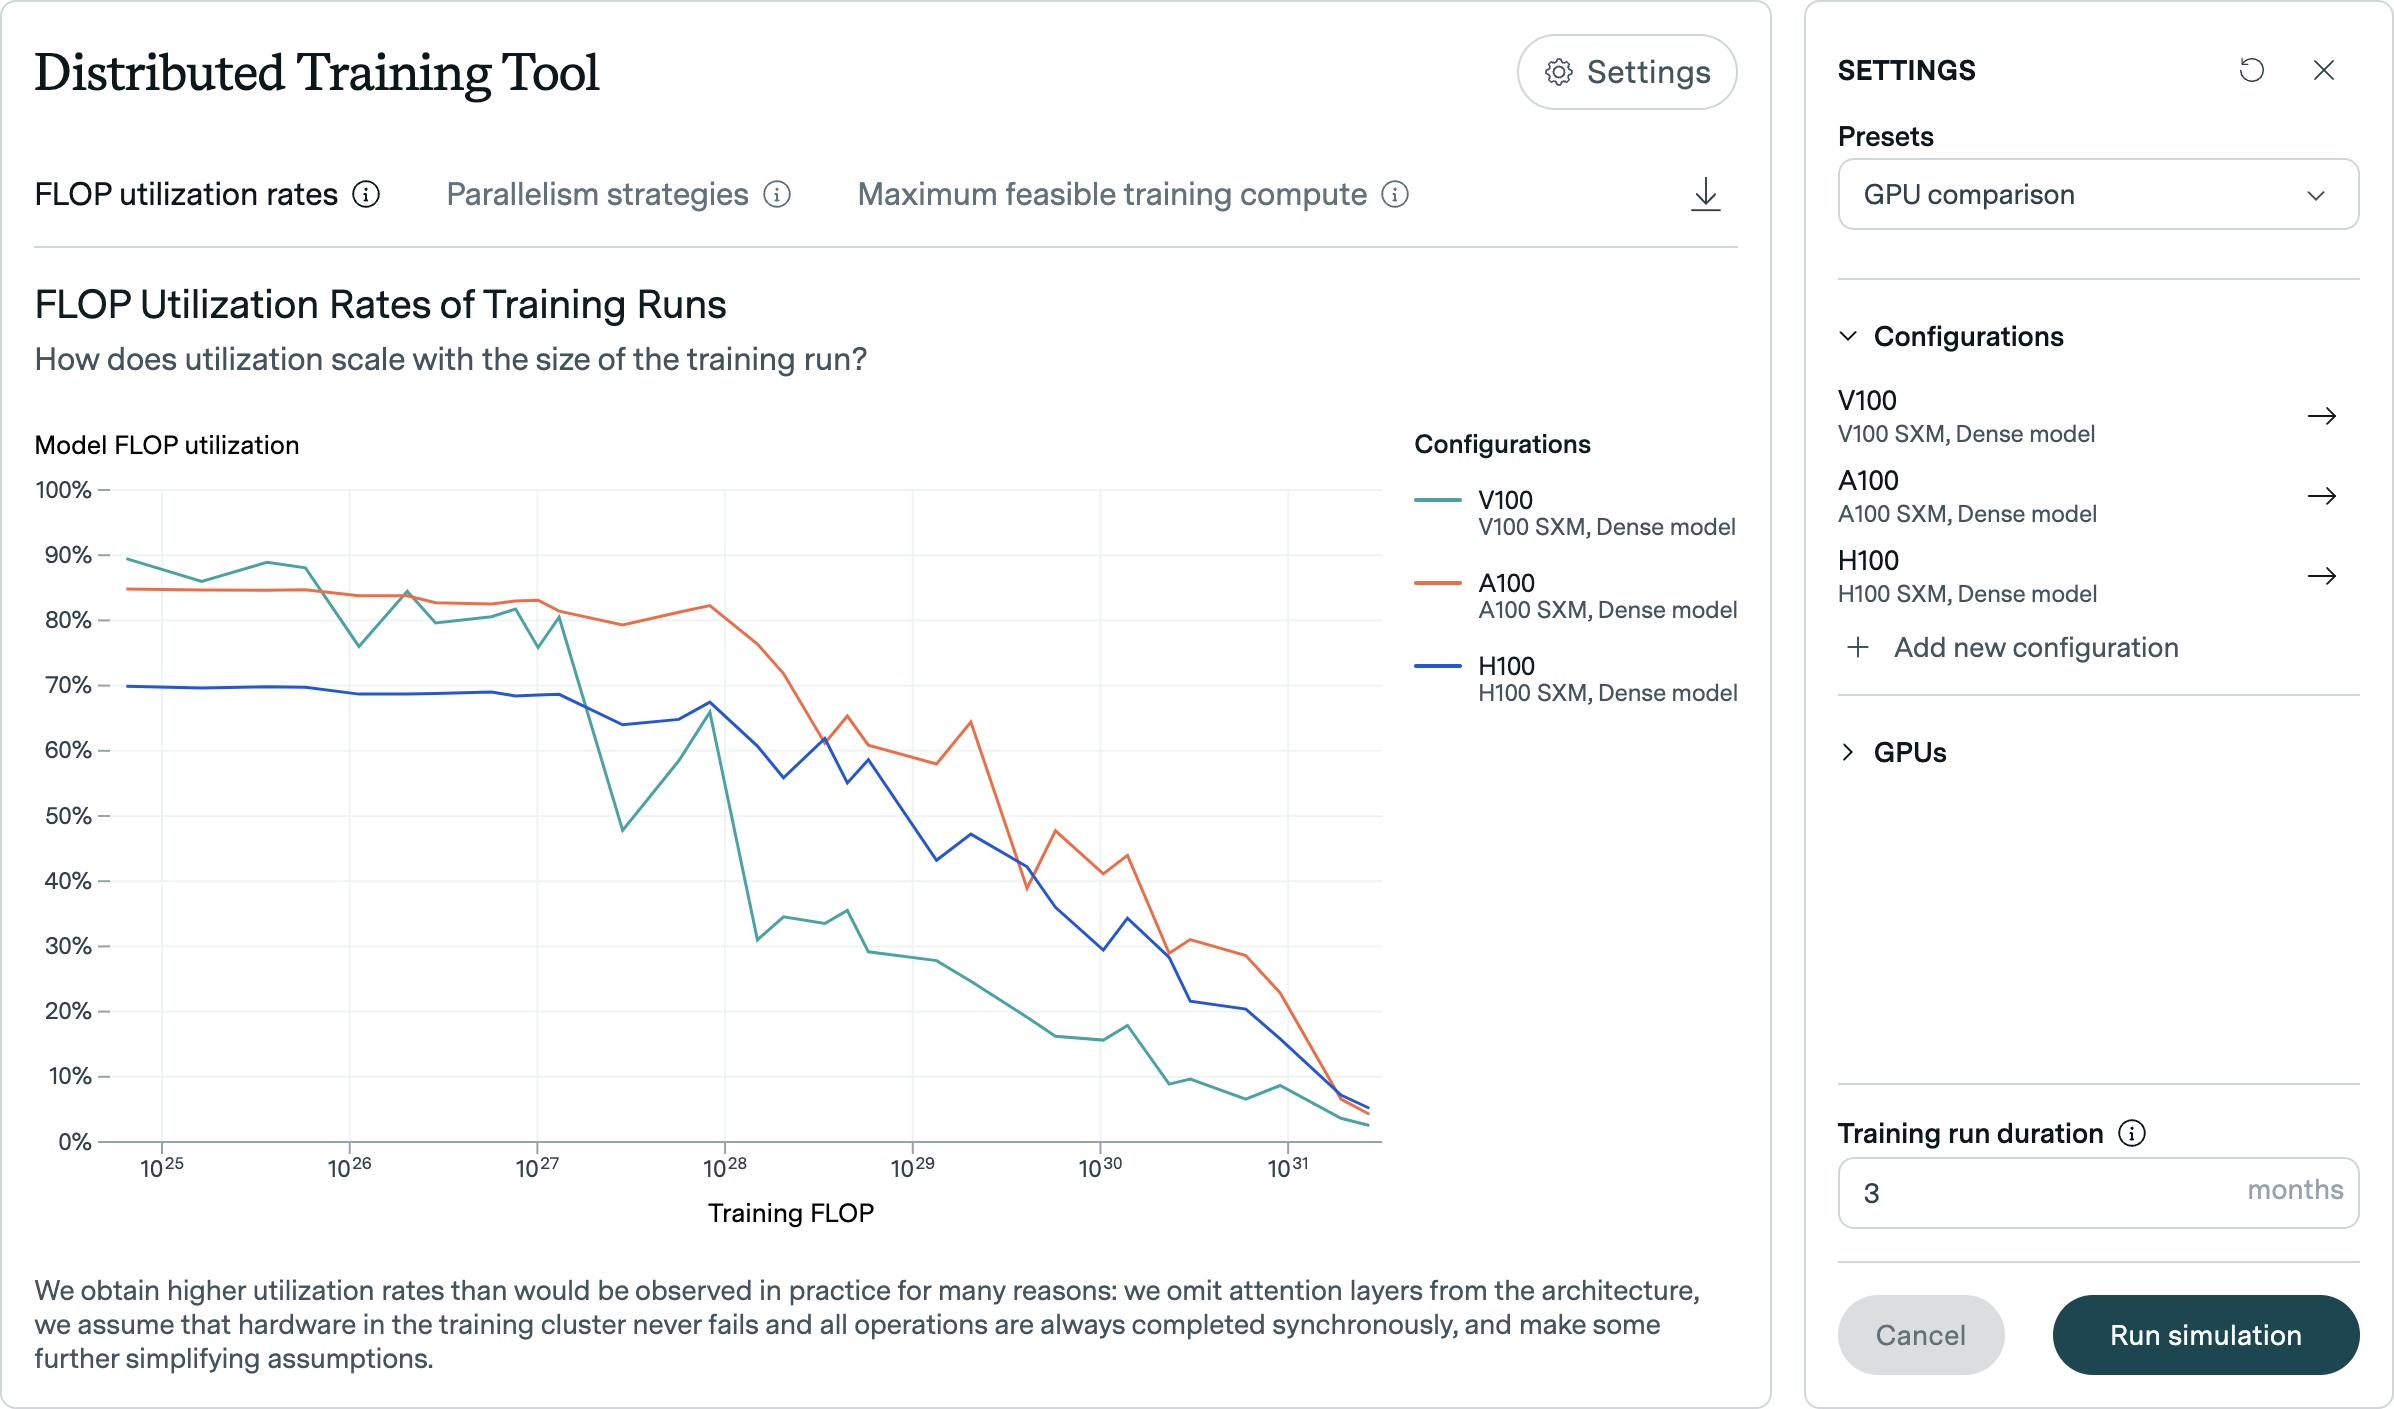Click the download chart icon

click(x=1705, y=194)
